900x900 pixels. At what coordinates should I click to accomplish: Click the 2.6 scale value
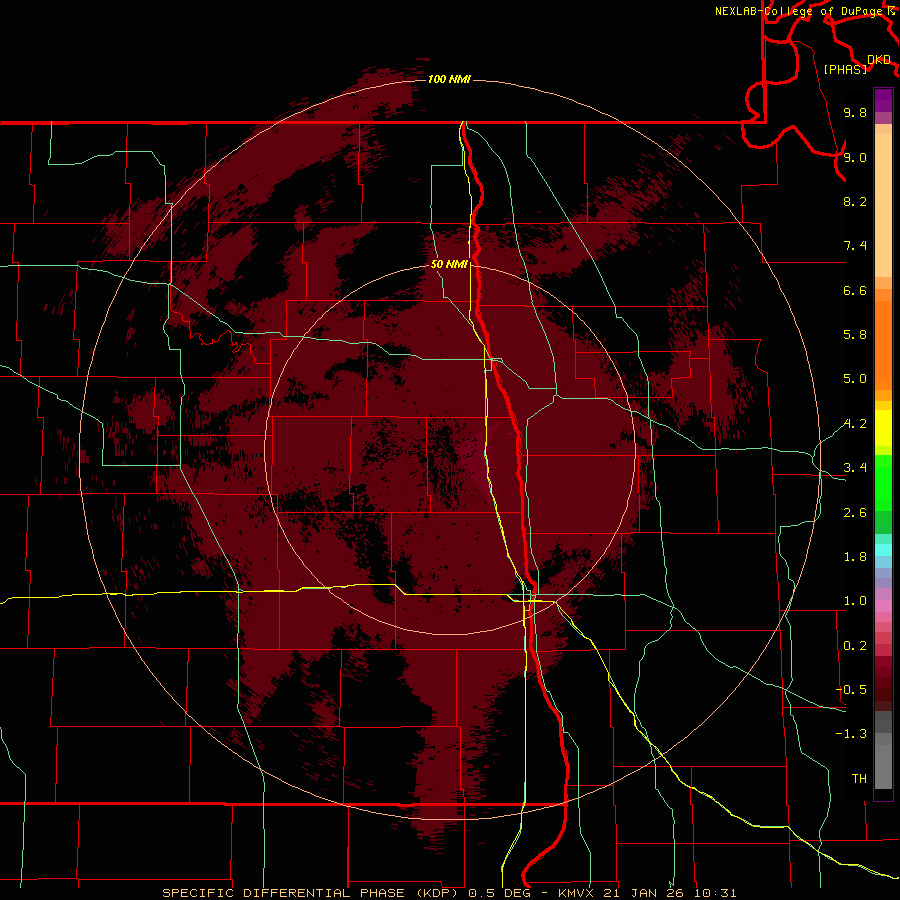pyautogui.click(x=855, y=513)
